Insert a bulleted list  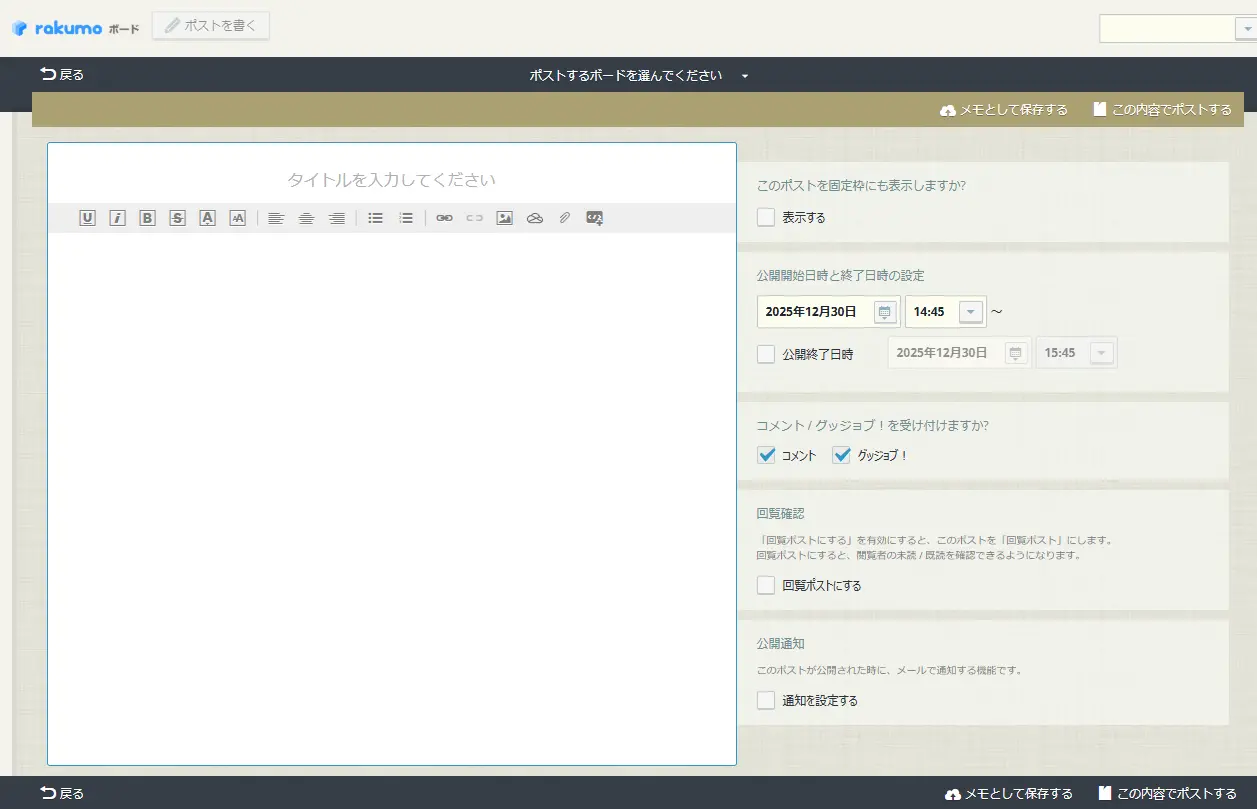tap(375, 218)
